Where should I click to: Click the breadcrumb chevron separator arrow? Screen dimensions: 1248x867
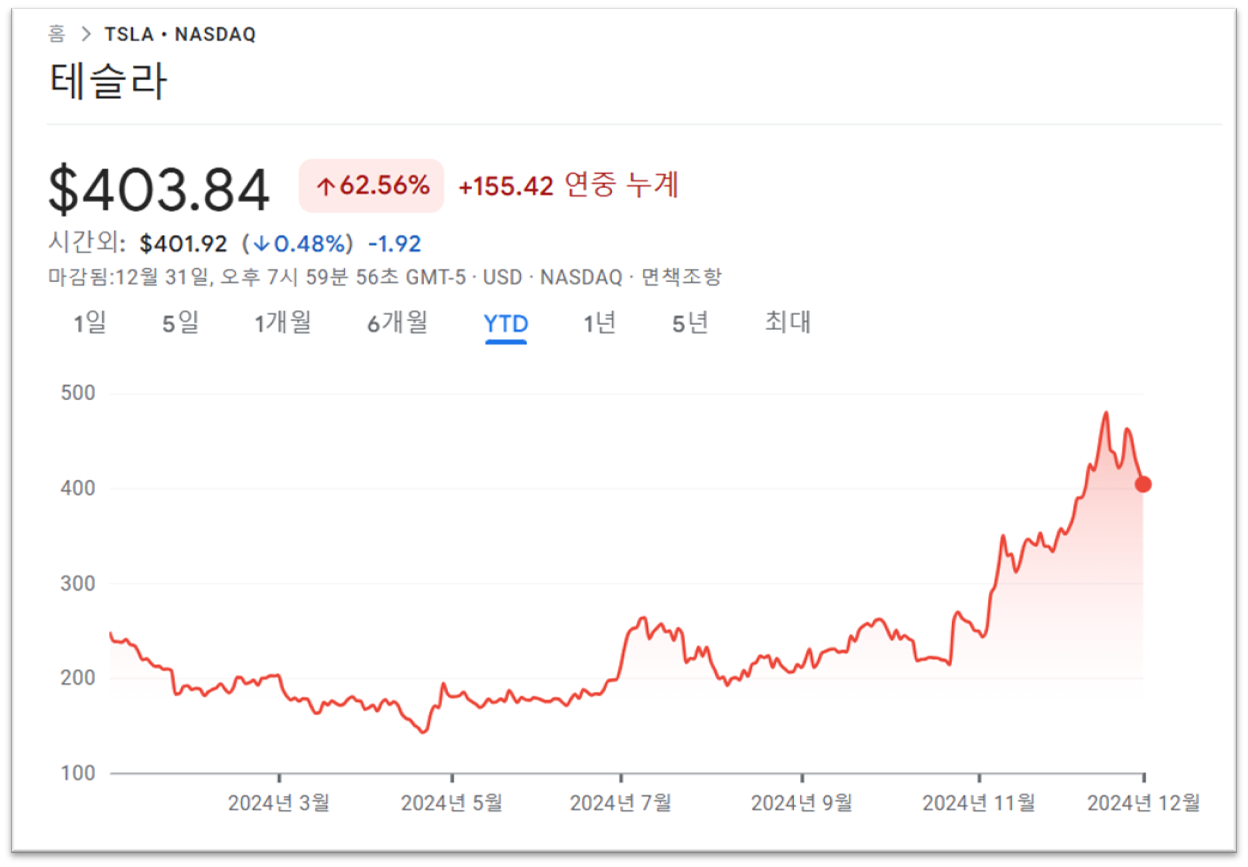click(86, 35)
